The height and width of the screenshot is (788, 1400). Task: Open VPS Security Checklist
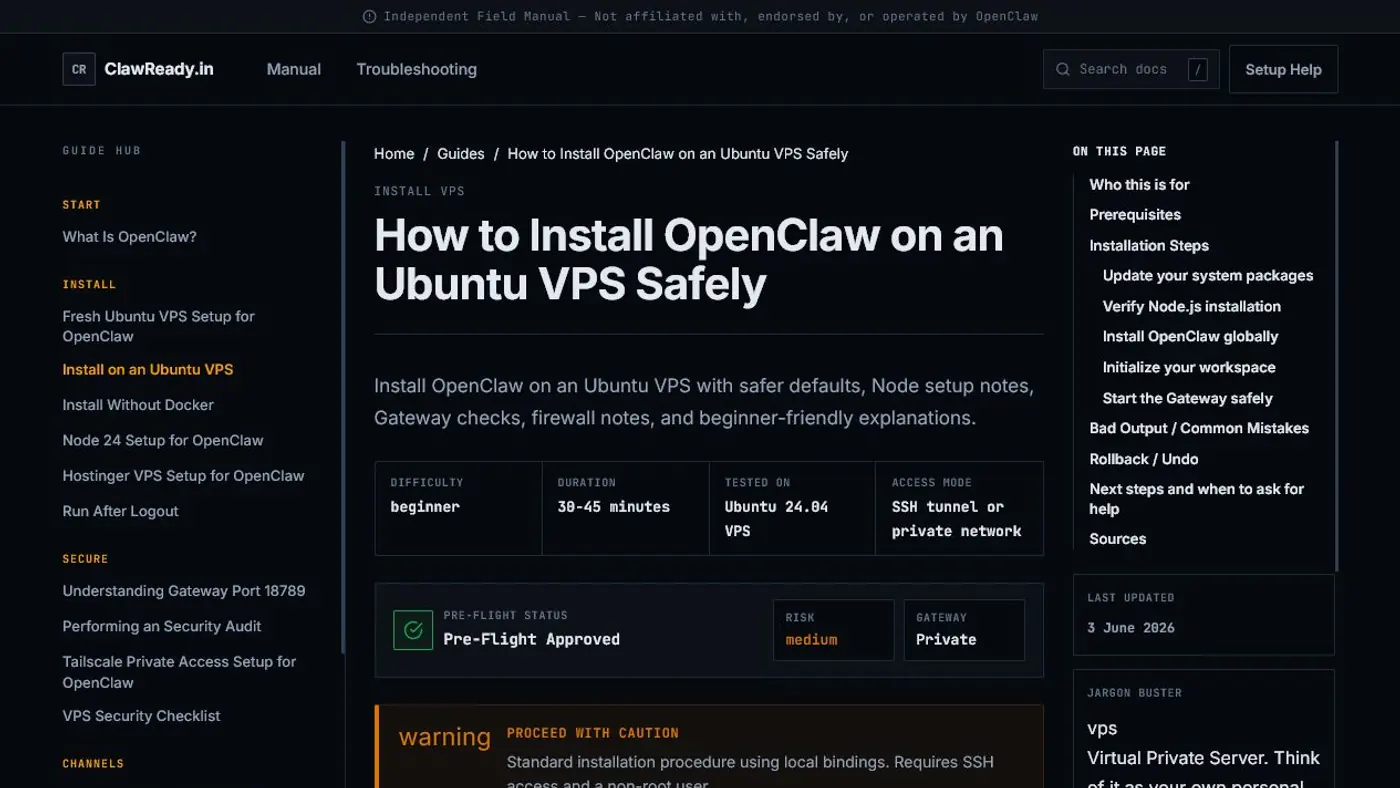tap(141, 716)
